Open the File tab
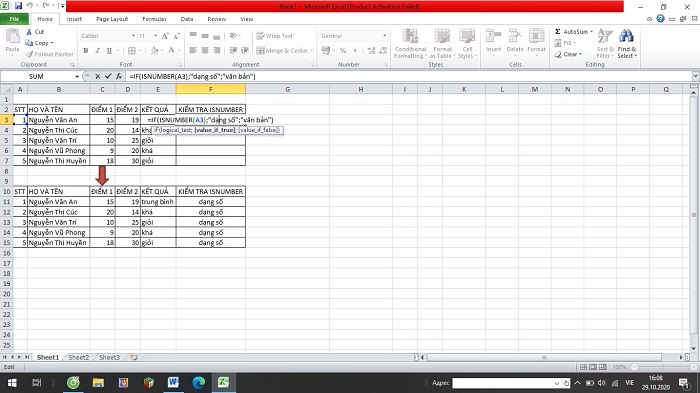Screen dimensions: 700x393 tap(14, 19)
